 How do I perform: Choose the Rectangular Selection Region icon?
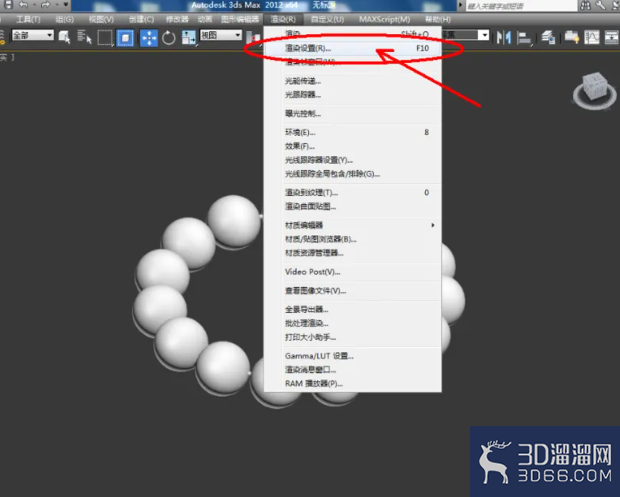click(105, 38)
